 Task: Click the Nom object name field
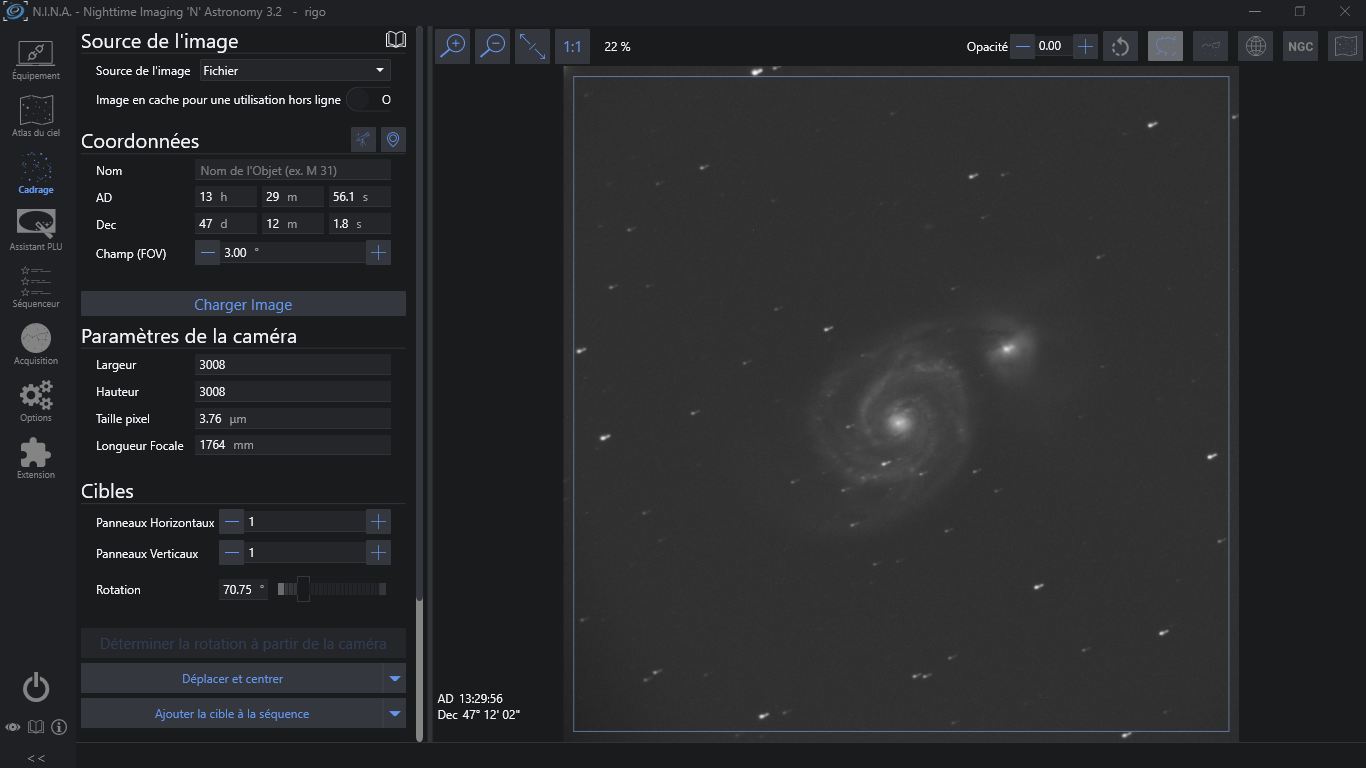point(293,171)
